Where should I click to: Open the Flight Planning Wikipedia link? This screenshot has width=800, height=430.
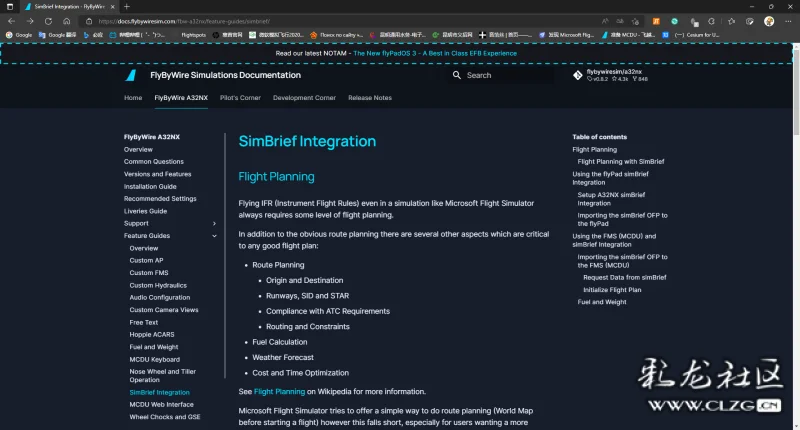[279, 392]
